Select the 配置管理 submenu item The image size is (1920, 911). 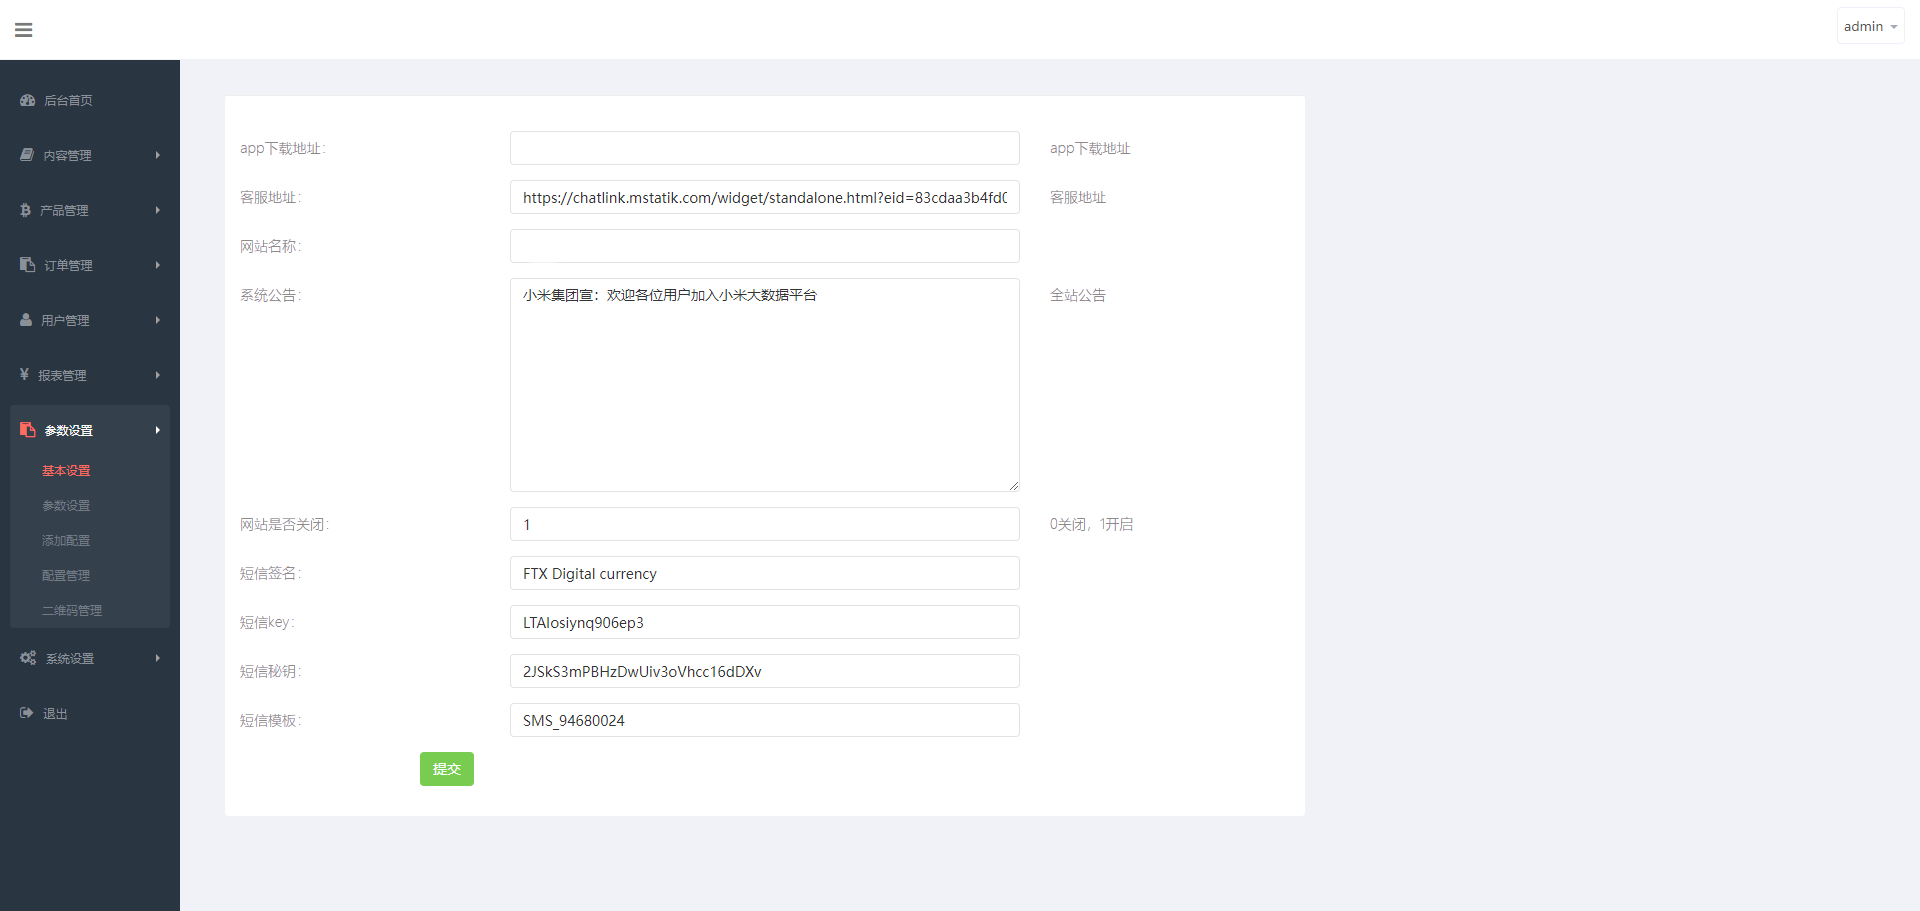click(66, 575)
